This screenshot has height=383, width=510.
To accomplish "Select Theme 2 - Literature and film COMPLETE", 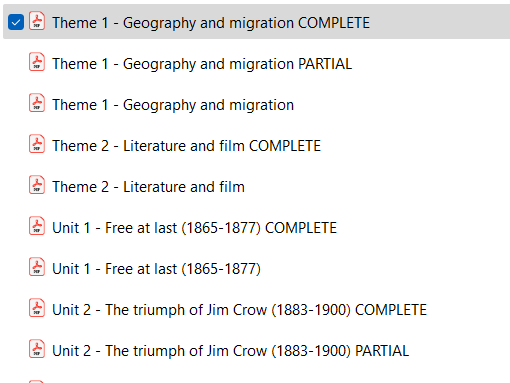I will pyautogui.click(x=186, y=146).
